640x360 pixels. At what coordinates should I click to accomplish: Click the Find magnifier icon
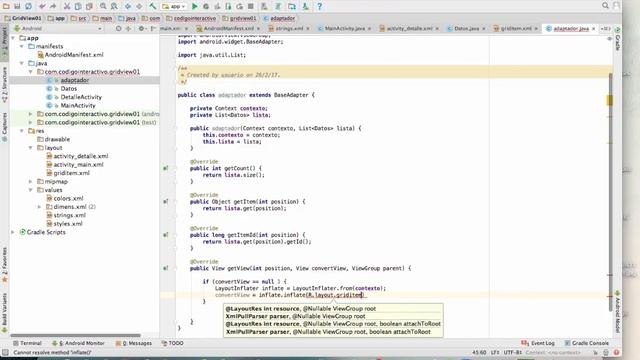tap(103, 6)
